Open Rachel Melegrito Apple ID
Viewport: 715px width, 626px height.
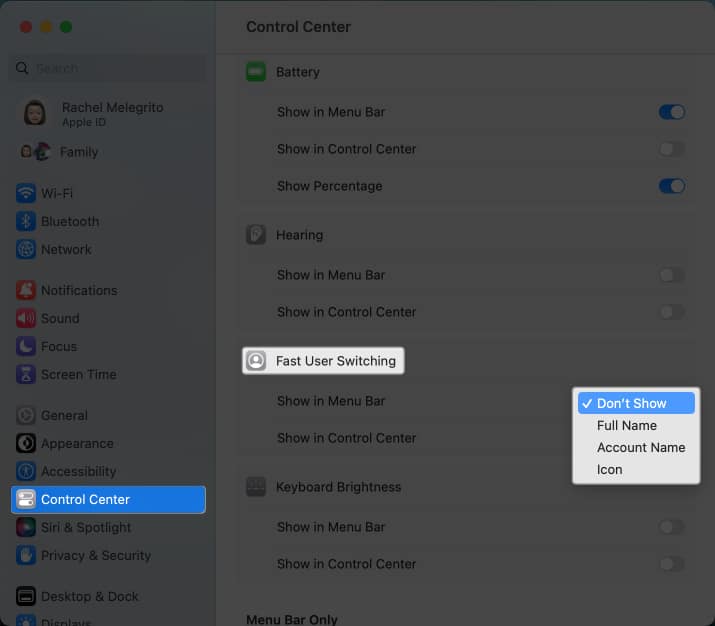108,114
